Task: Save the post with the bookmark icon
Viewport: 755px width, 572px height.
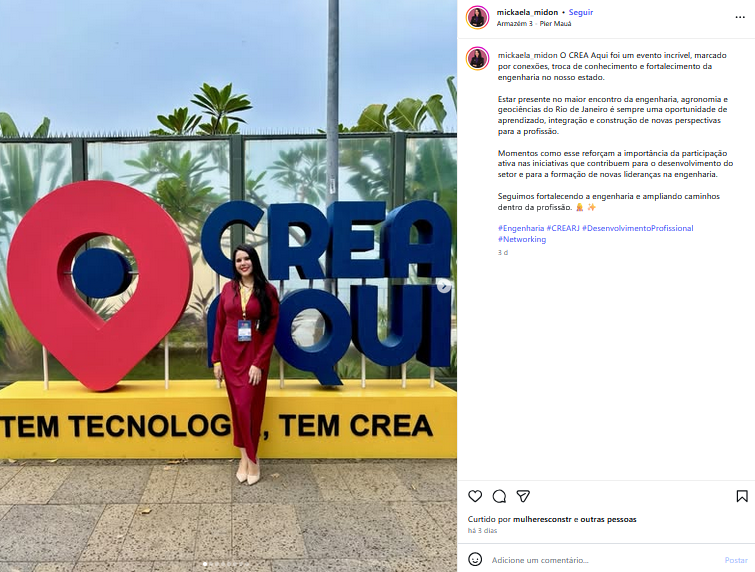Action: tap(742, 496)
